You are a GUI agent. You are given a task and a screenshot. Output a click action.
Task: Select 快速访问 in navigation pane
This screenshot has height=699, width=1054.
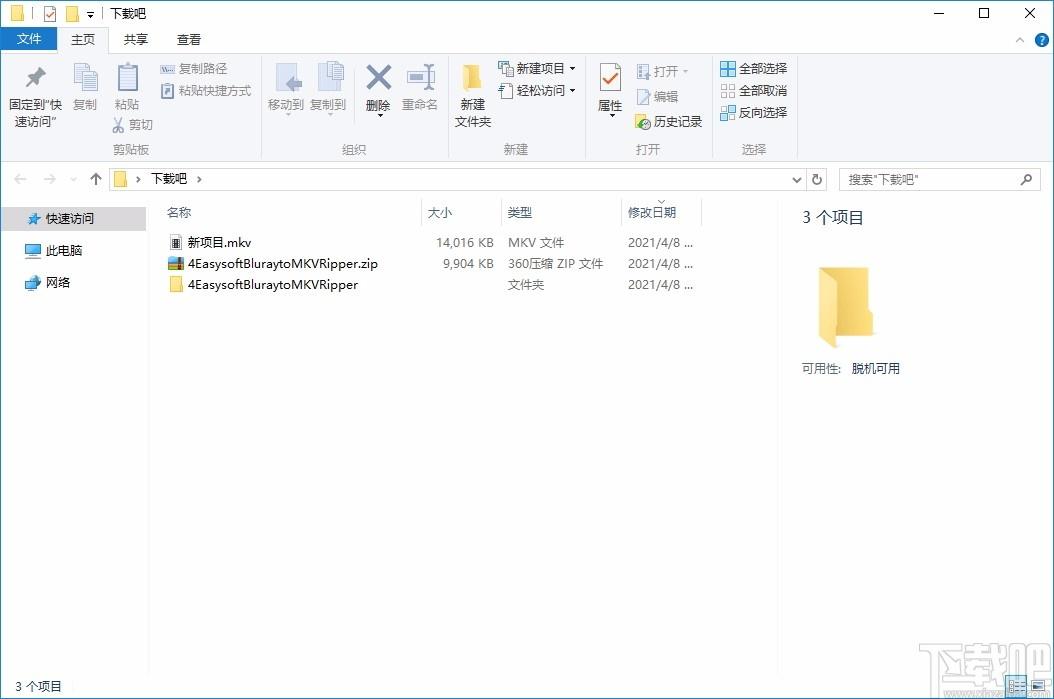click(x=73, y=218)
